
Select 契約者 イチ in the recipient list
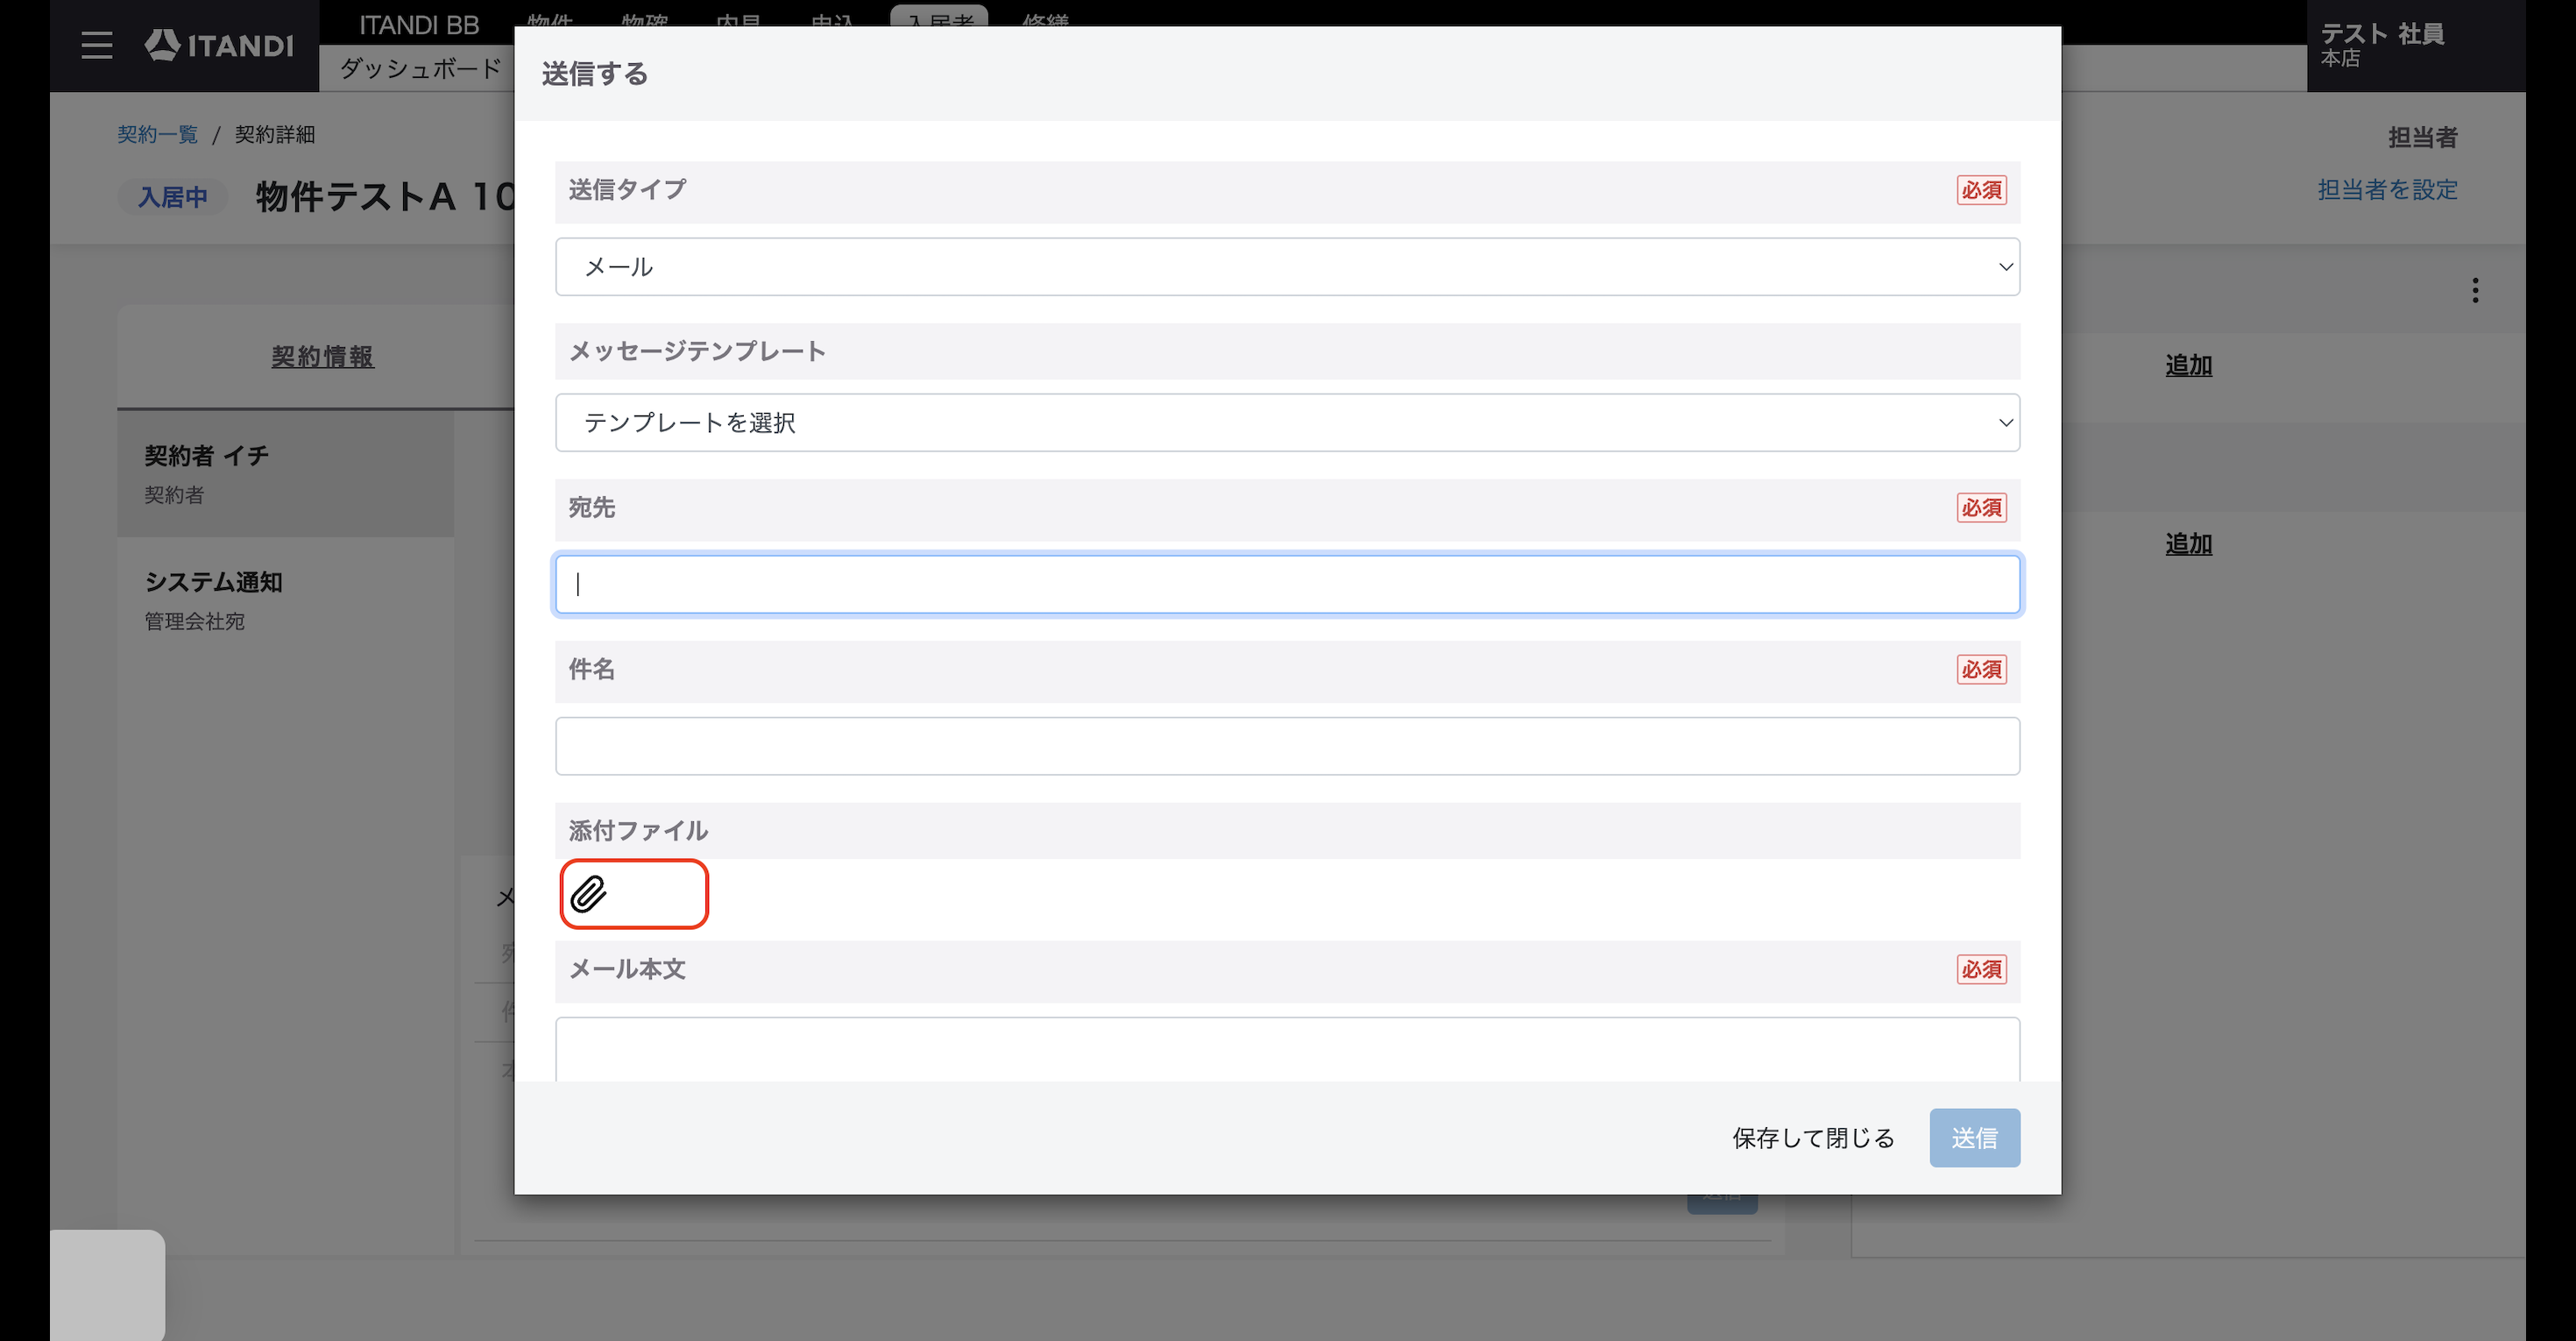285,473
